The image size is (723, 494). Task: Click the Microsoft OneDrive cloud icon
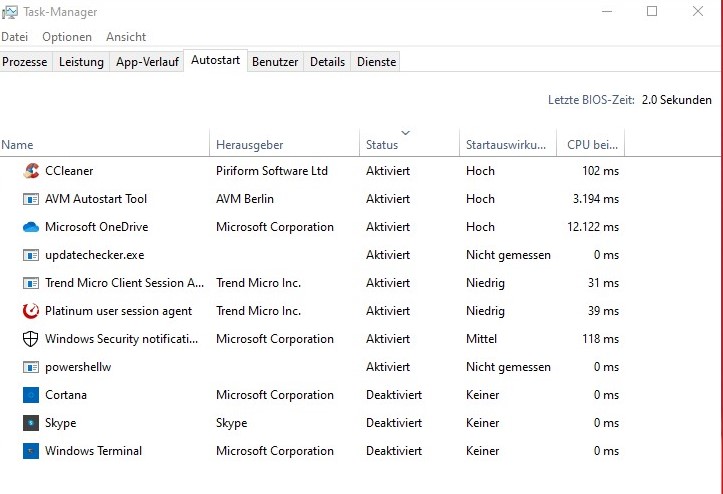pos(31,227)
